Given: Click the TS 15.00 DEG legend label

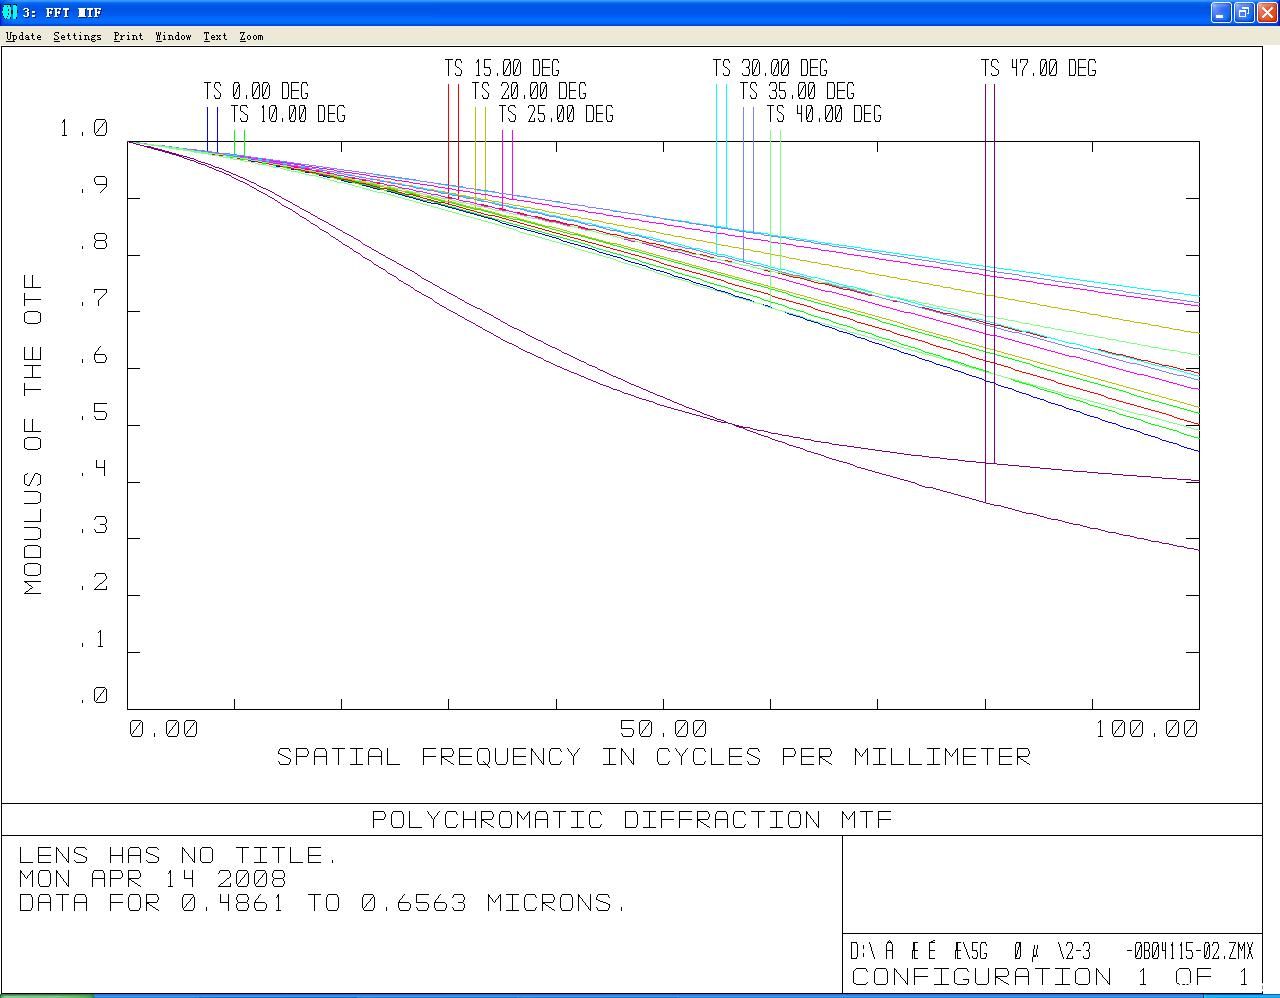Looking at the screenshot, I should click(x=502, y=68).
